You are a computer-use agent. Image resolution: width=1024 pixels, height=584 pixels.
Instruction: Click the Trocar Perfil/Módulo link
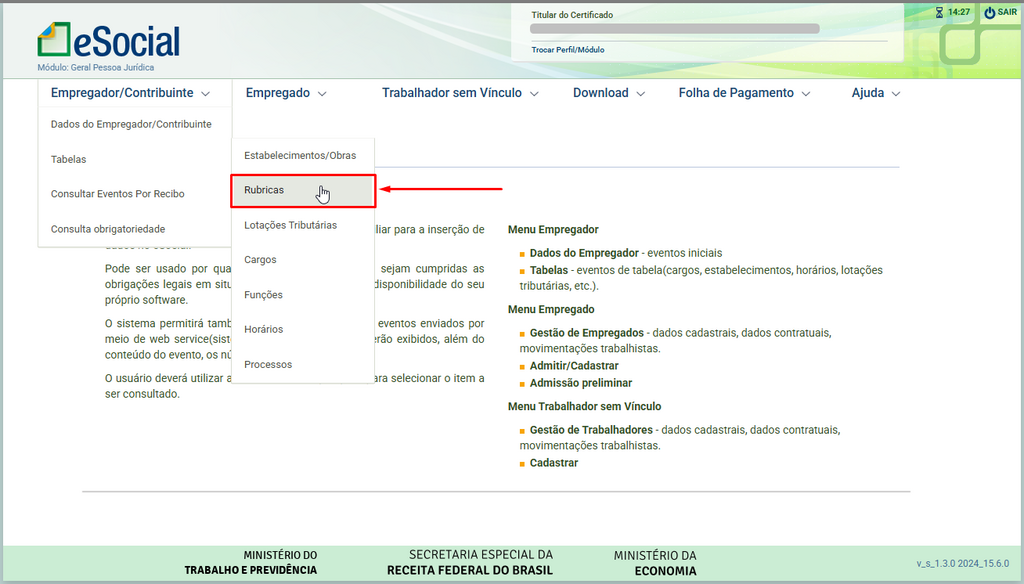567,49
